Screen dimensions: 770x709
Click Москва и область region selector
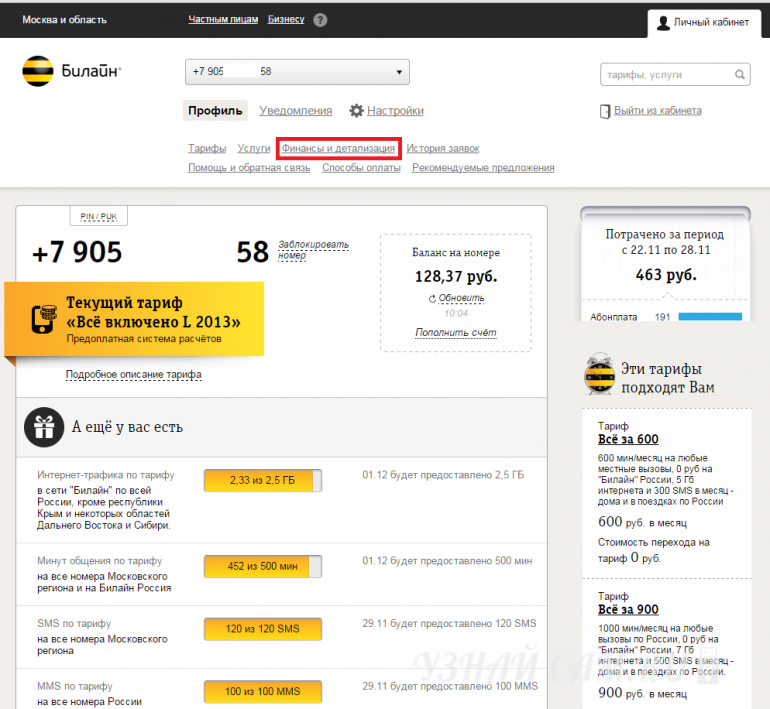[x=64, y=20]
